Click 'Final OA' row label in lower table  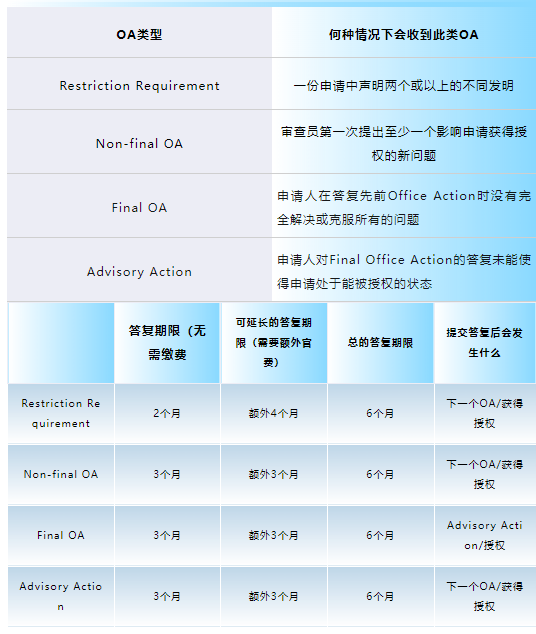61,535
